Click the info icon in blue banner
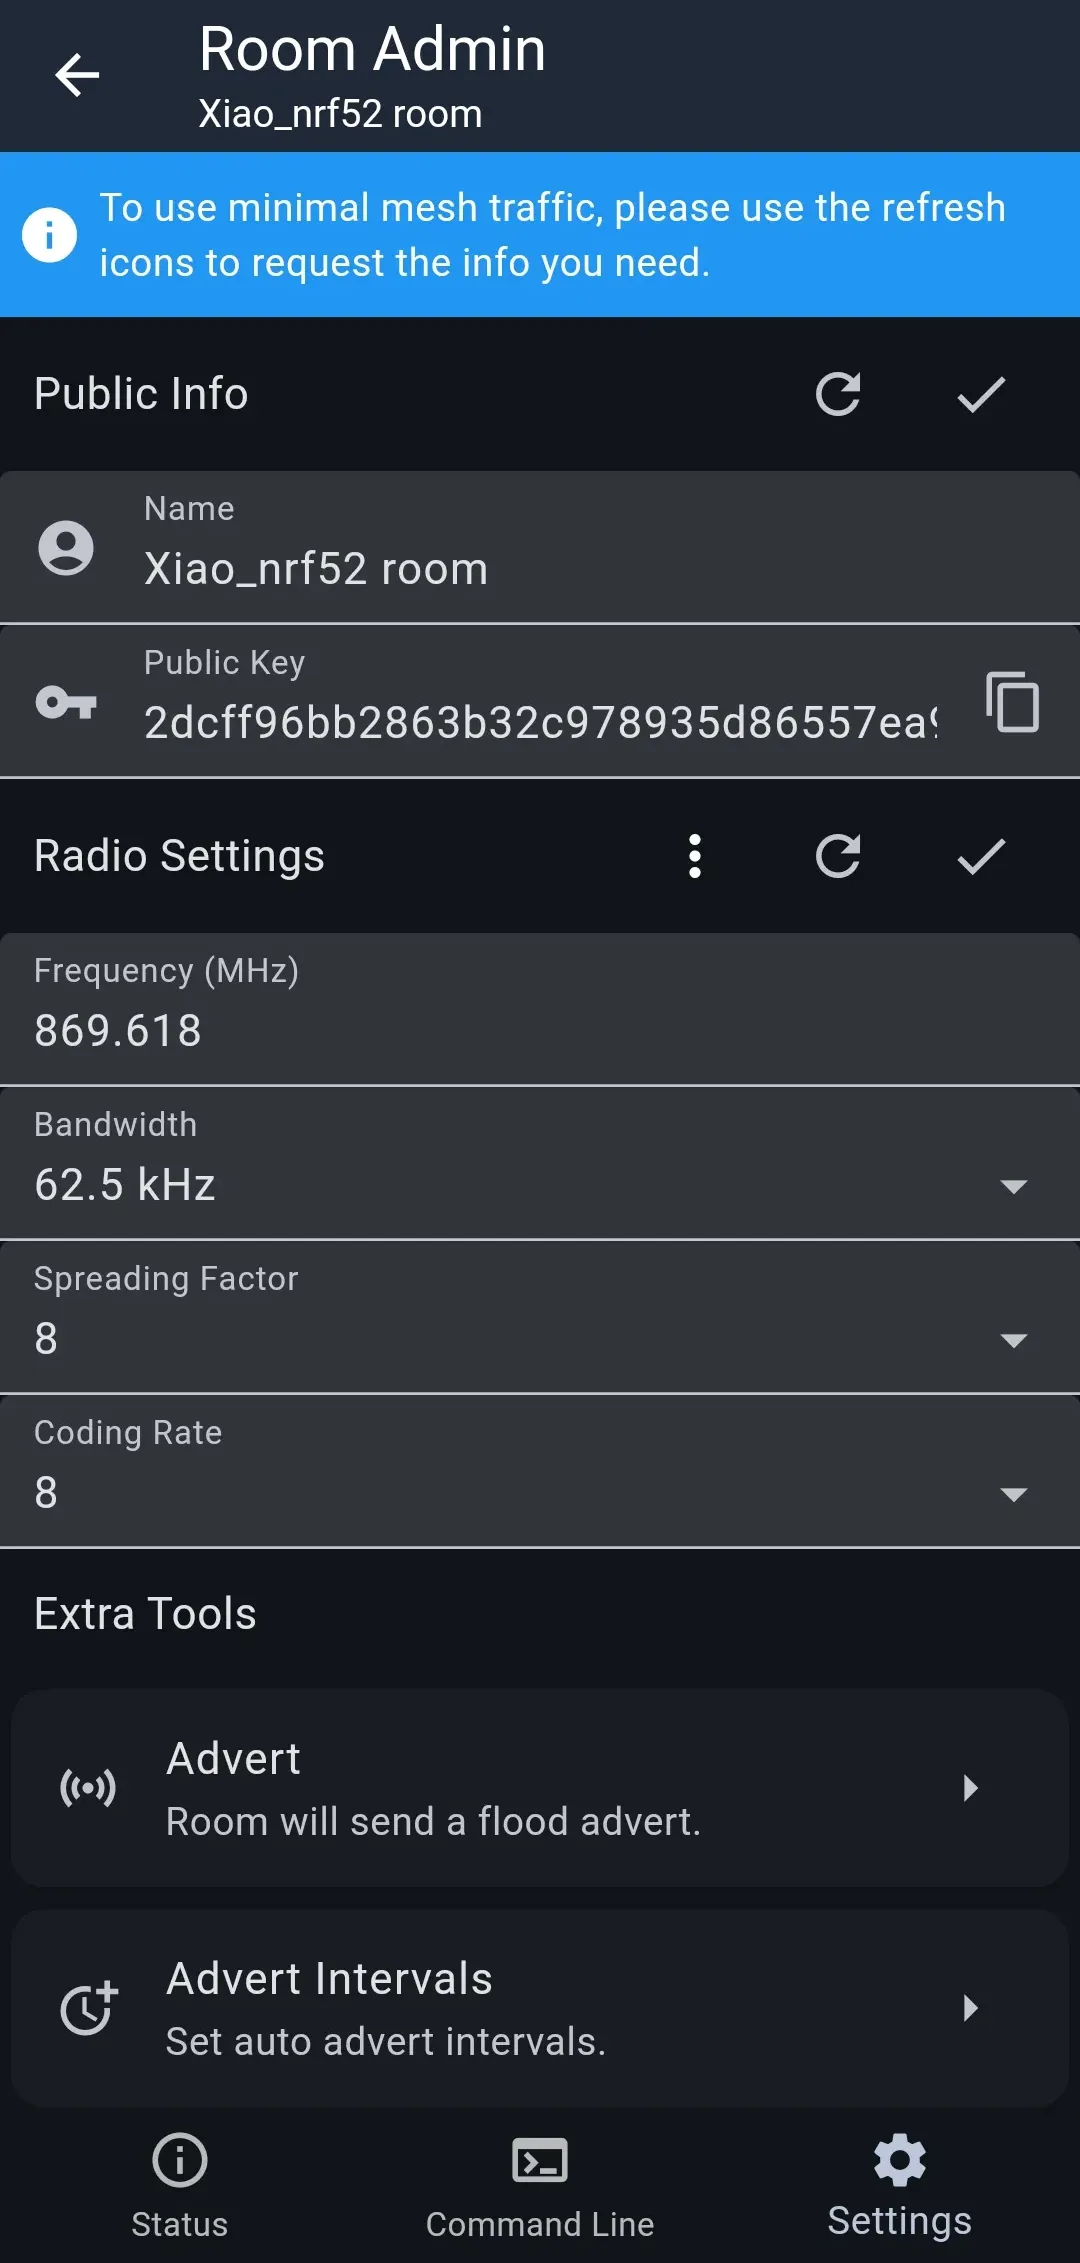The width and height of the screenshot is (1080, 2263). coord(50,235)
